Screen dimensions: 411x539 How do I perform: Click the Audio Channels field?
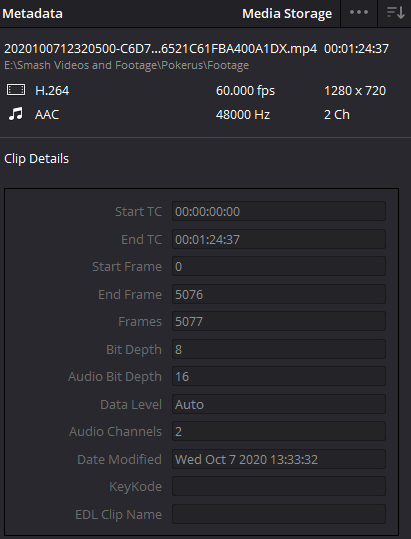tap(279, 431)
